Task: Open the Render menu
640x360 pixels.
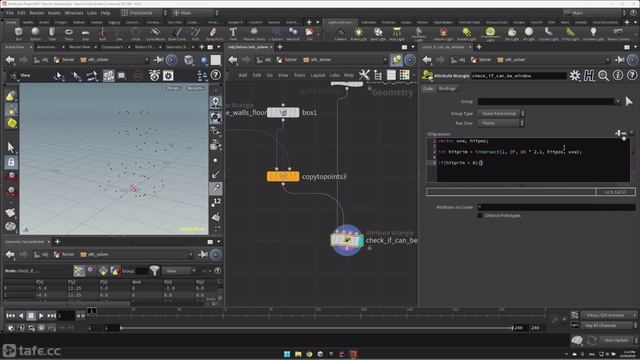Action: click(x=36, y=13)
